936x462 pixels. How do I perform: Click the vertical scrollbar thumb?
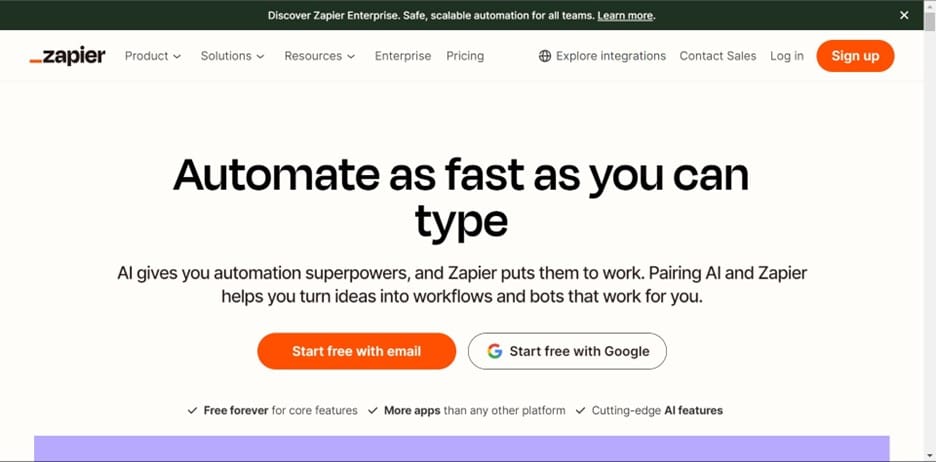(929, 21)
